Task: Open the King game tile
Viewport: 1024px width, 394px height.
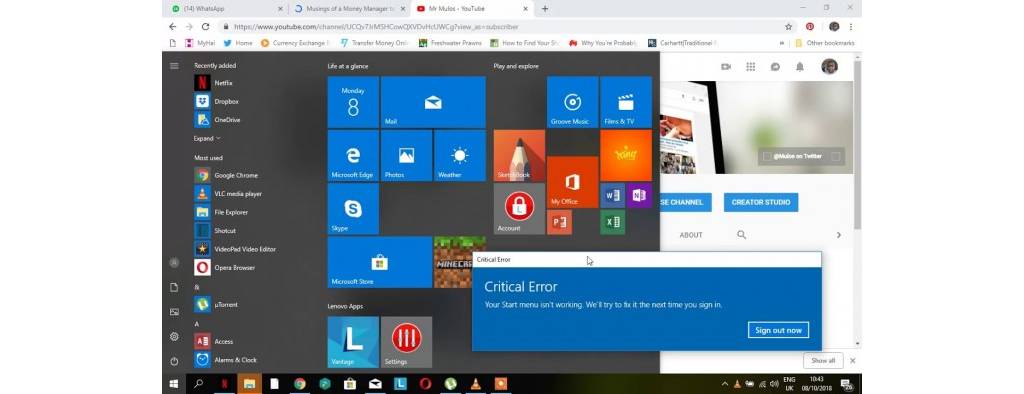Action: click(x=626, y=156)
